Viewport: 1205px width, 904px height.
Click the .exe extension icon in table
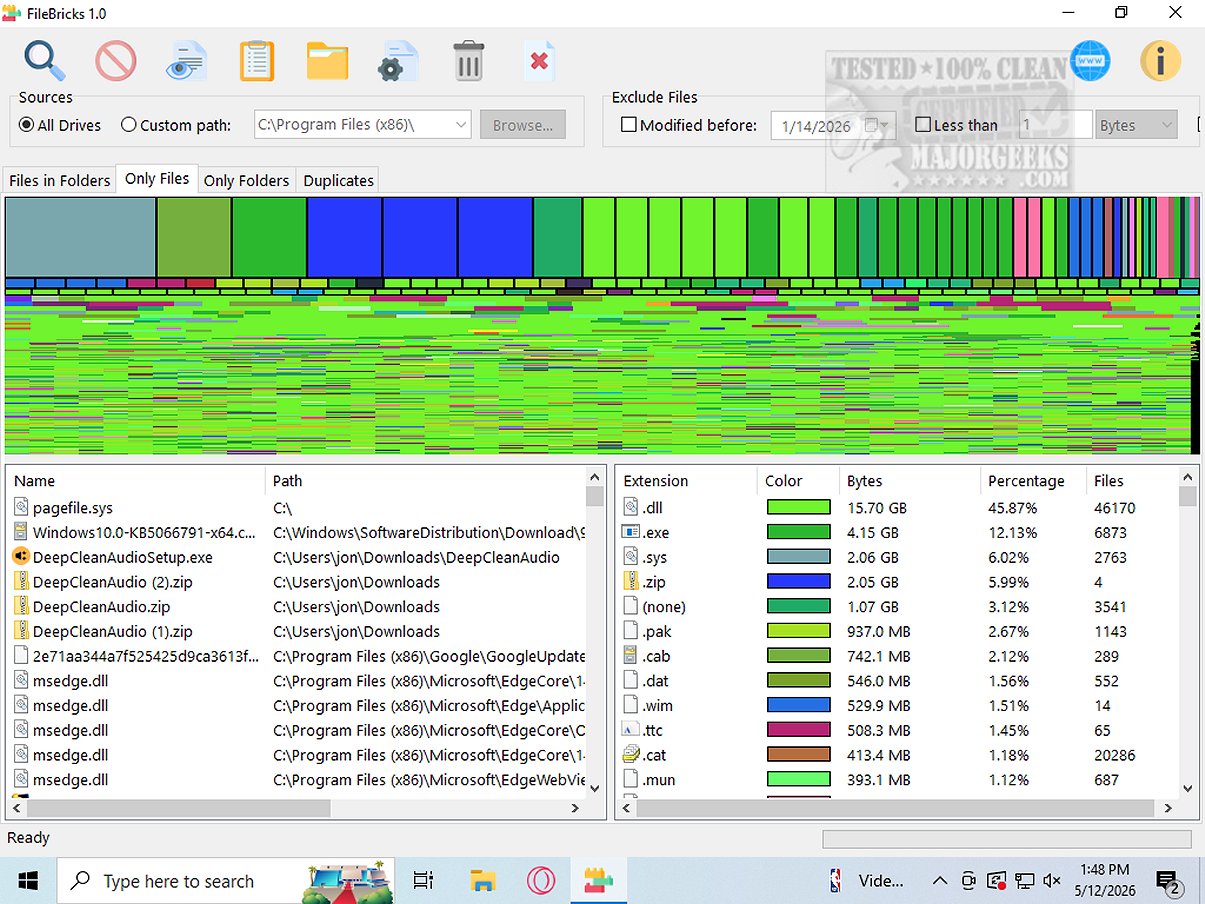[630, 533]
